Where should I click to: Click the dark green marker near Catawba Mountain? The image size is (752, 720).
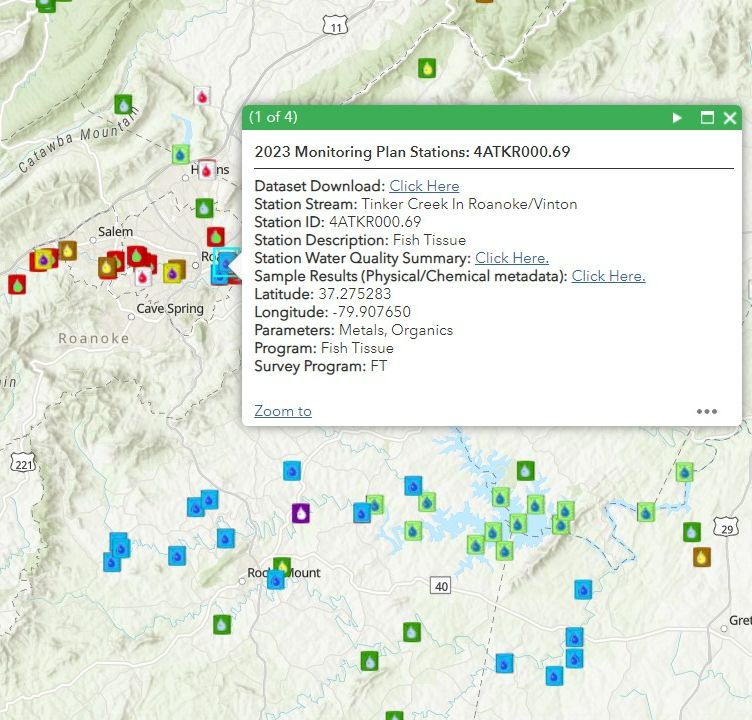tap(123, 104)
